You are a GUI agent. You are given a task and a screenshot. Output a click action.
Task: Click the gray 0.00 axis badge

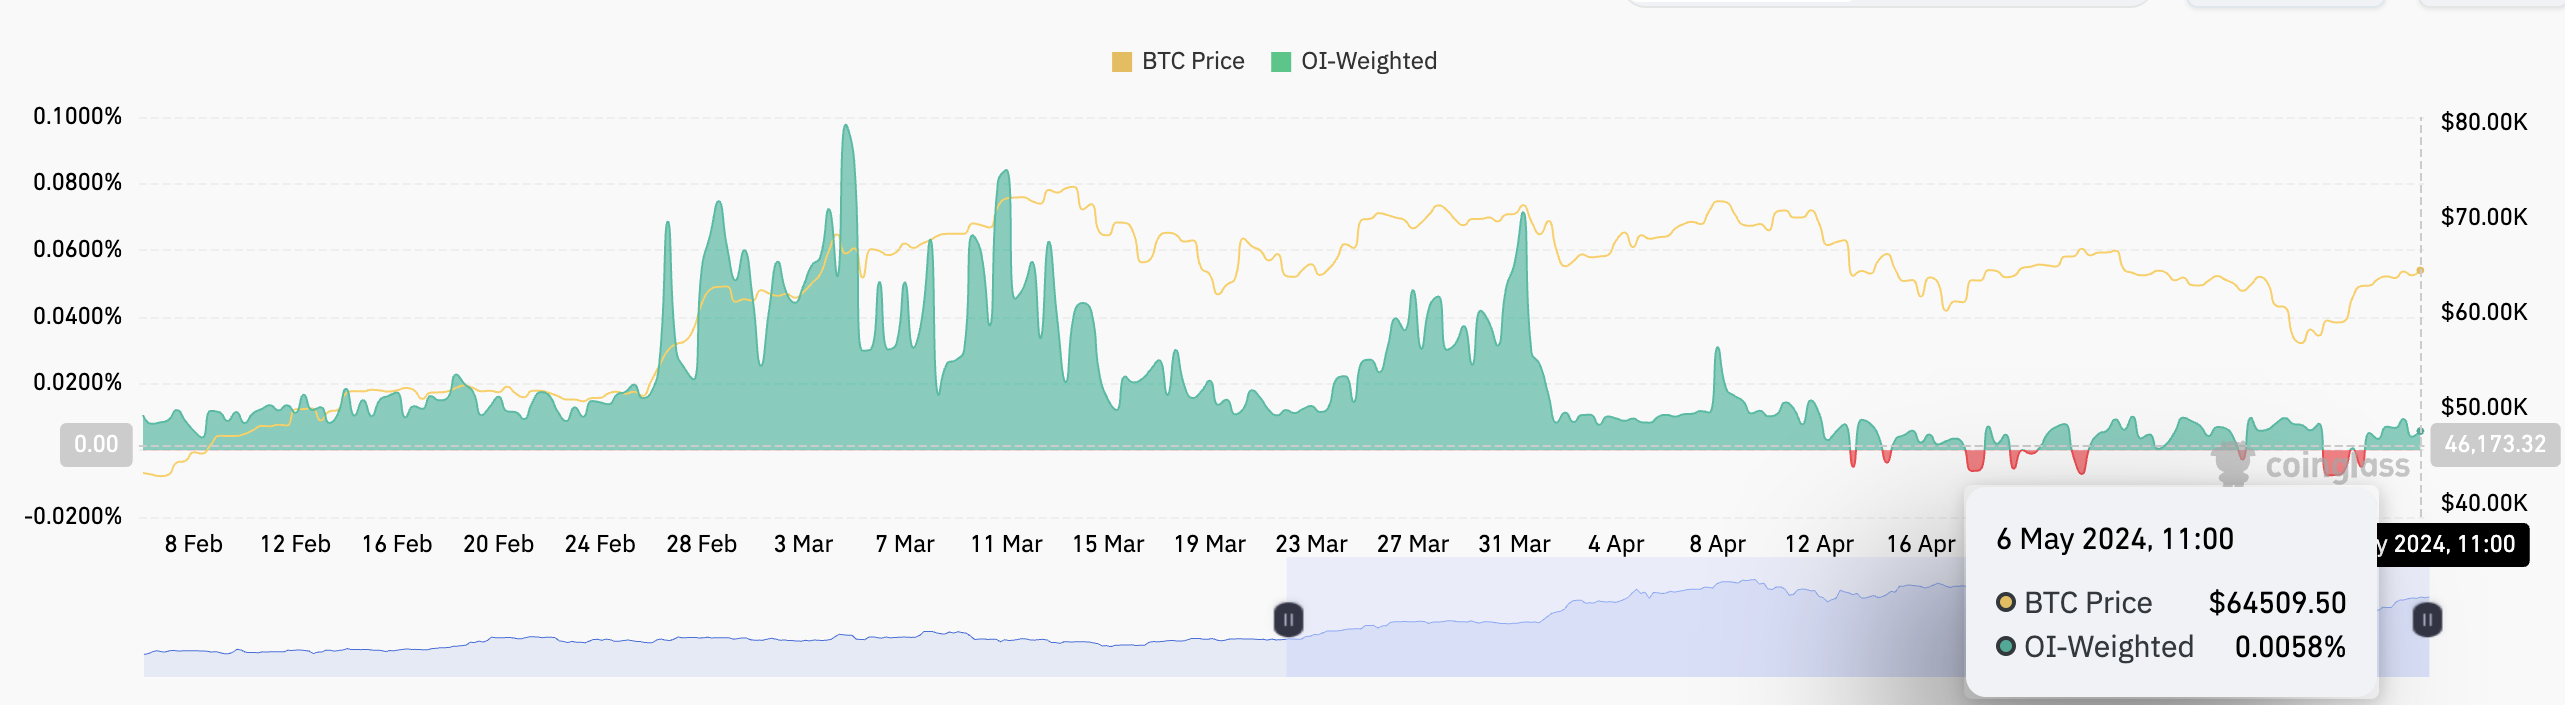point(96,444)
